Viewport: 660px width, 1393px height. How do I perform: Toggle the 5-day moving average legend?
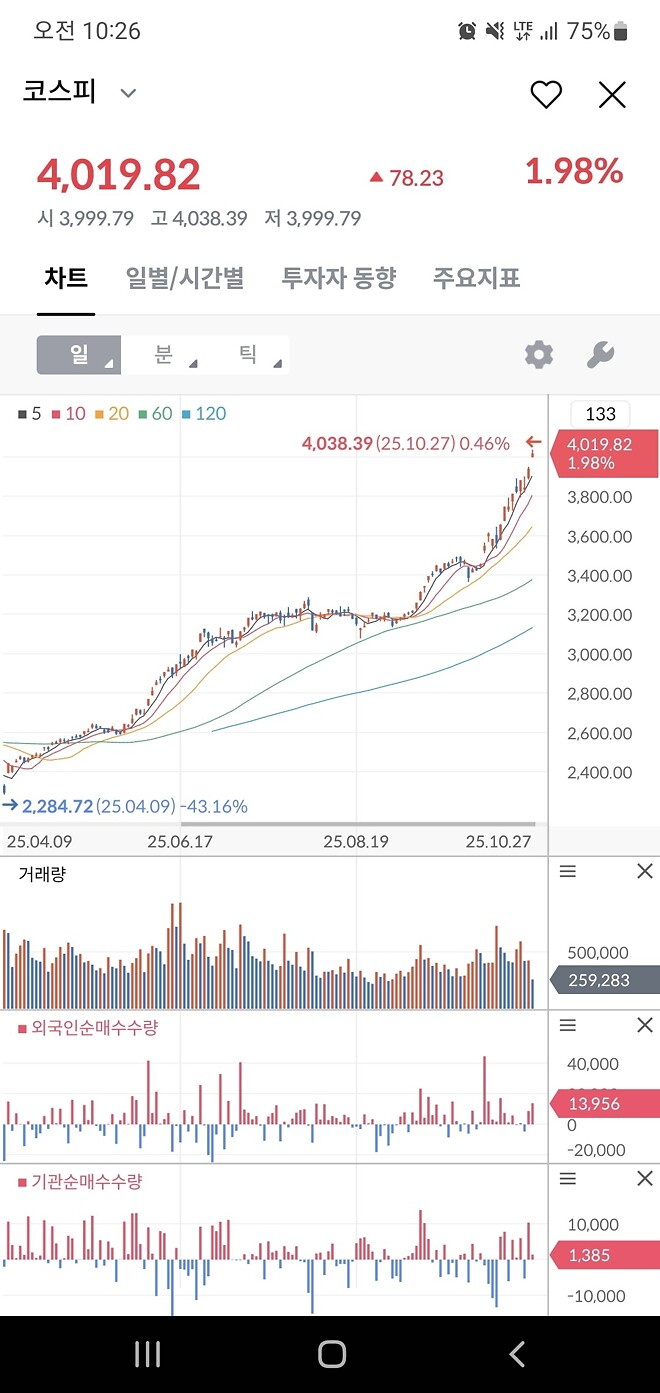[28, 413]
